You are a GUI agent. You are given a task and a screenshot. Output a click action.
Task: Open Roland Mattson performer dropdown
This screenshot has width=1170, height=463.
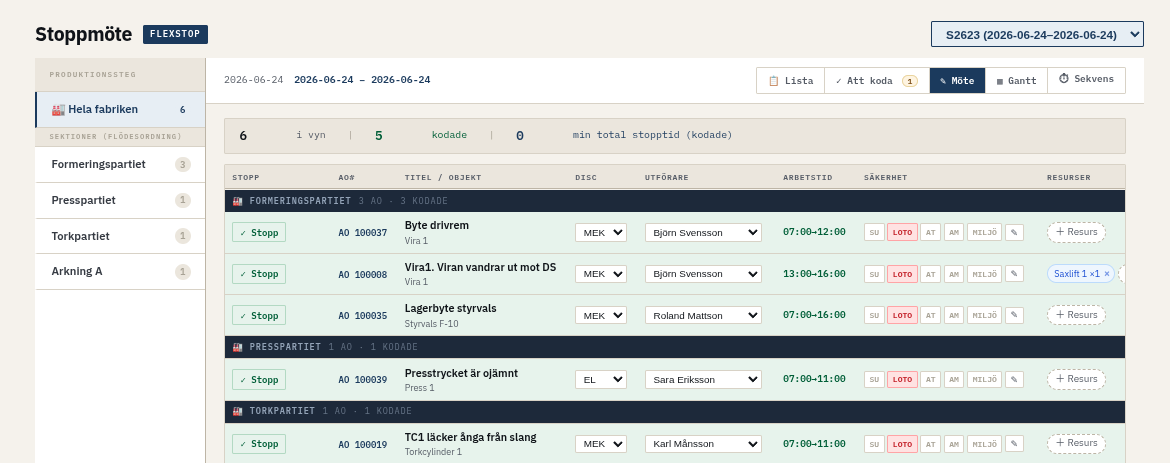click(x=704, y=315)
